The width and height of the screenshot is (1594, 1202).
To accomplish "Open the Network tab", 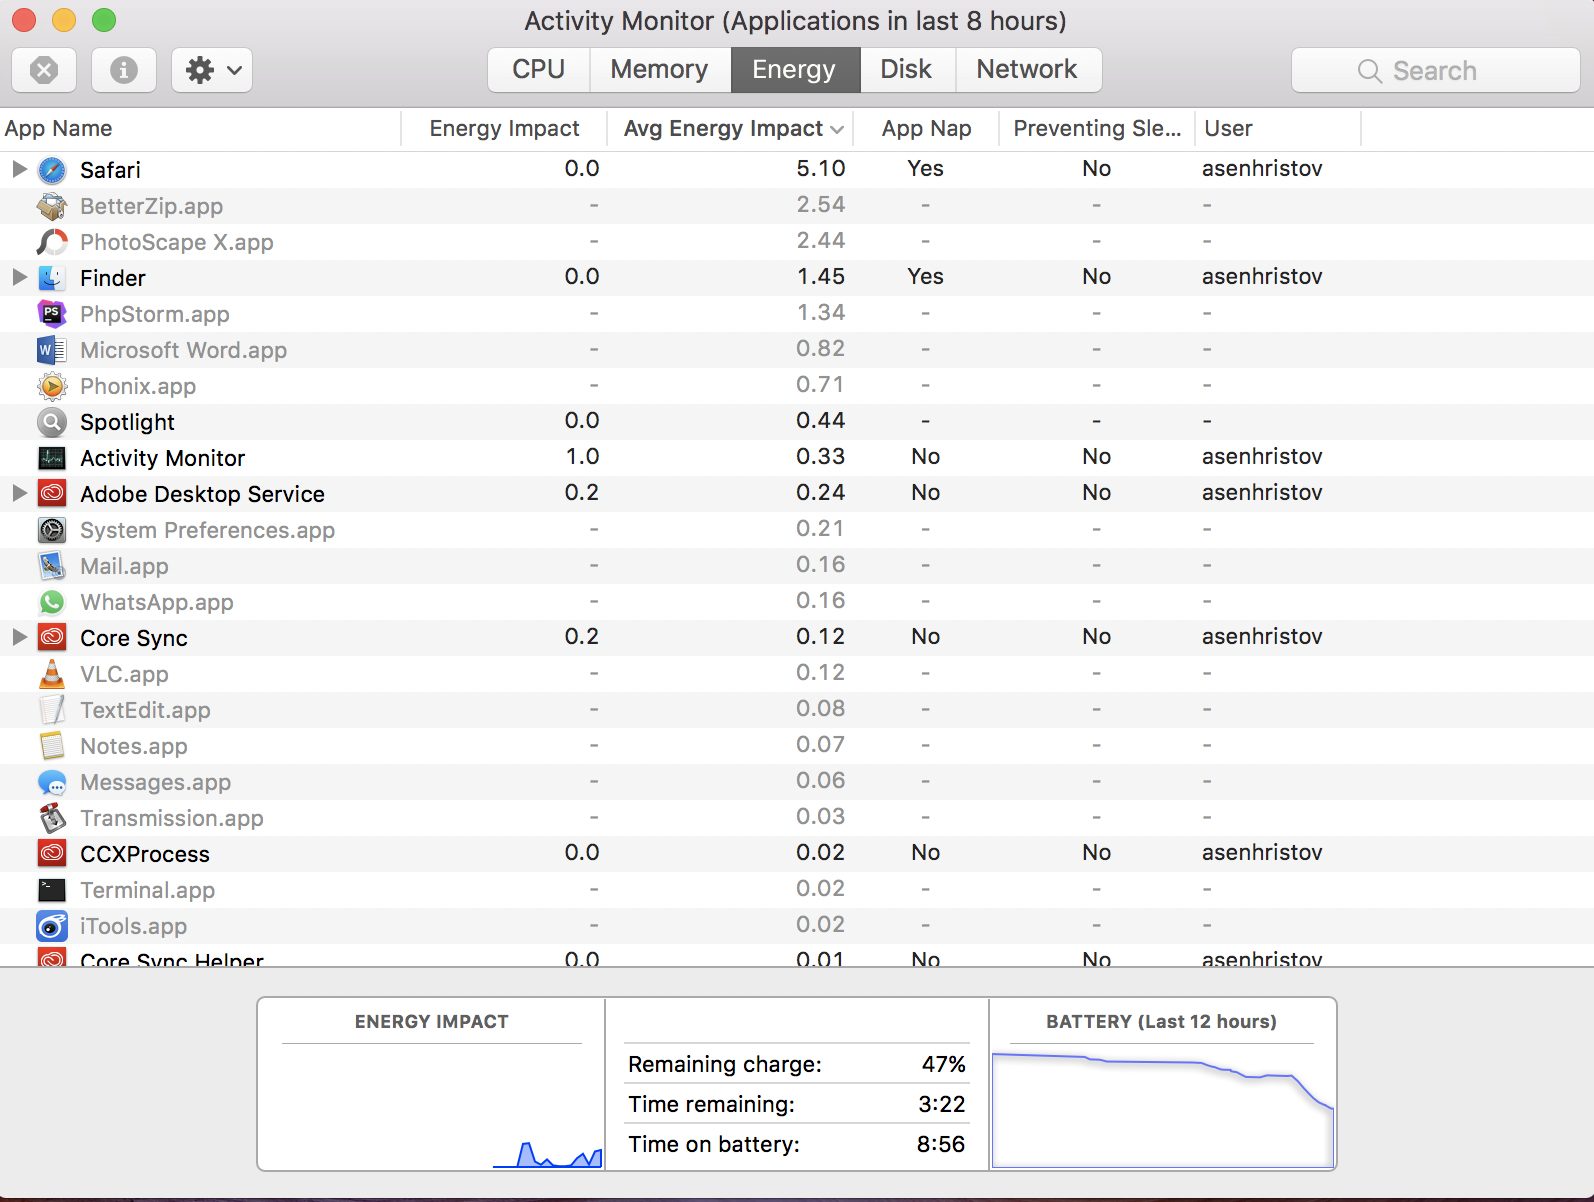I will [x=1027, y=70].
